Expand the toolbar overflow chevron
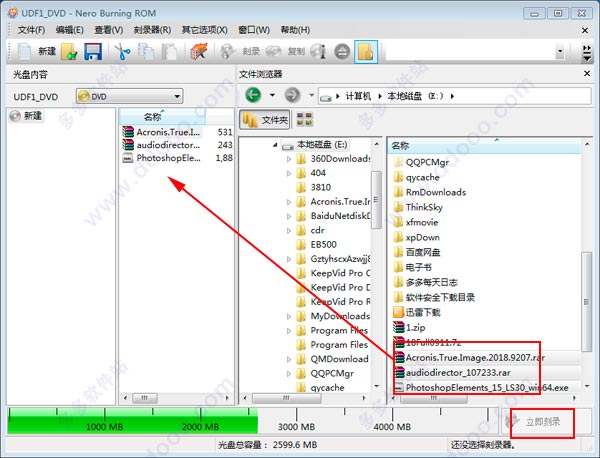 586,53
